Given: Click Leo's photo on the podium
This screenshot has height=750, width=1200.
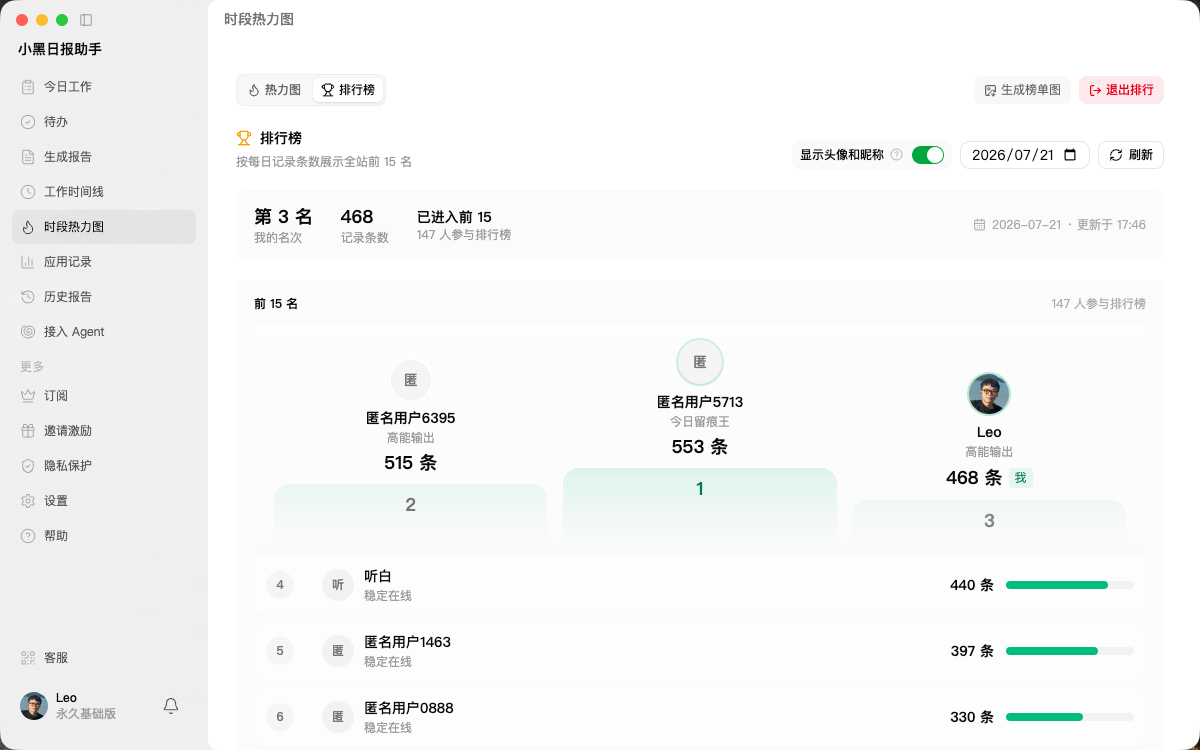Looking at the screenshot, I should click(989, 394).
